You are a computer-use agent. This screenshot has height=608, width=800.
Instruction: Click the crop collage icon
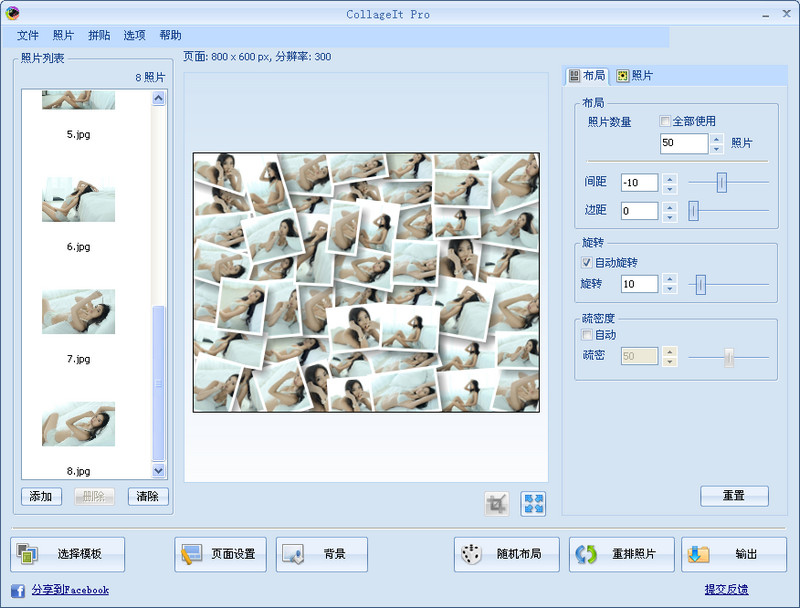496,504
